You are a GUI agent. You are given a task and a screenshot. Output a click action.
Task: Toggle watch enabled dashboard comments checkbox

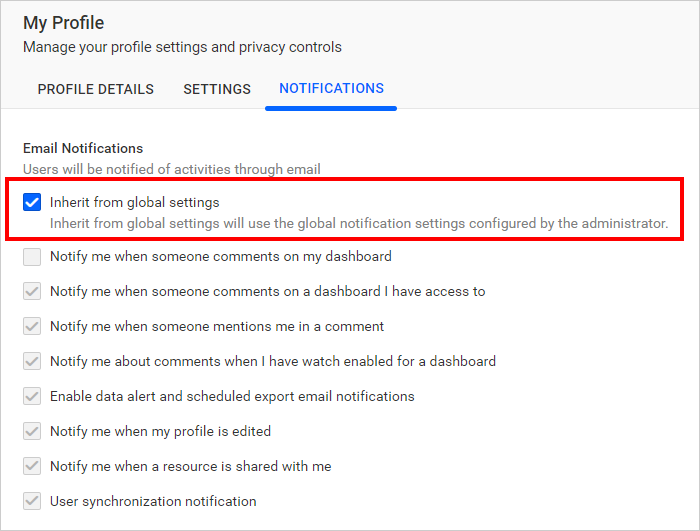(32, 361)
